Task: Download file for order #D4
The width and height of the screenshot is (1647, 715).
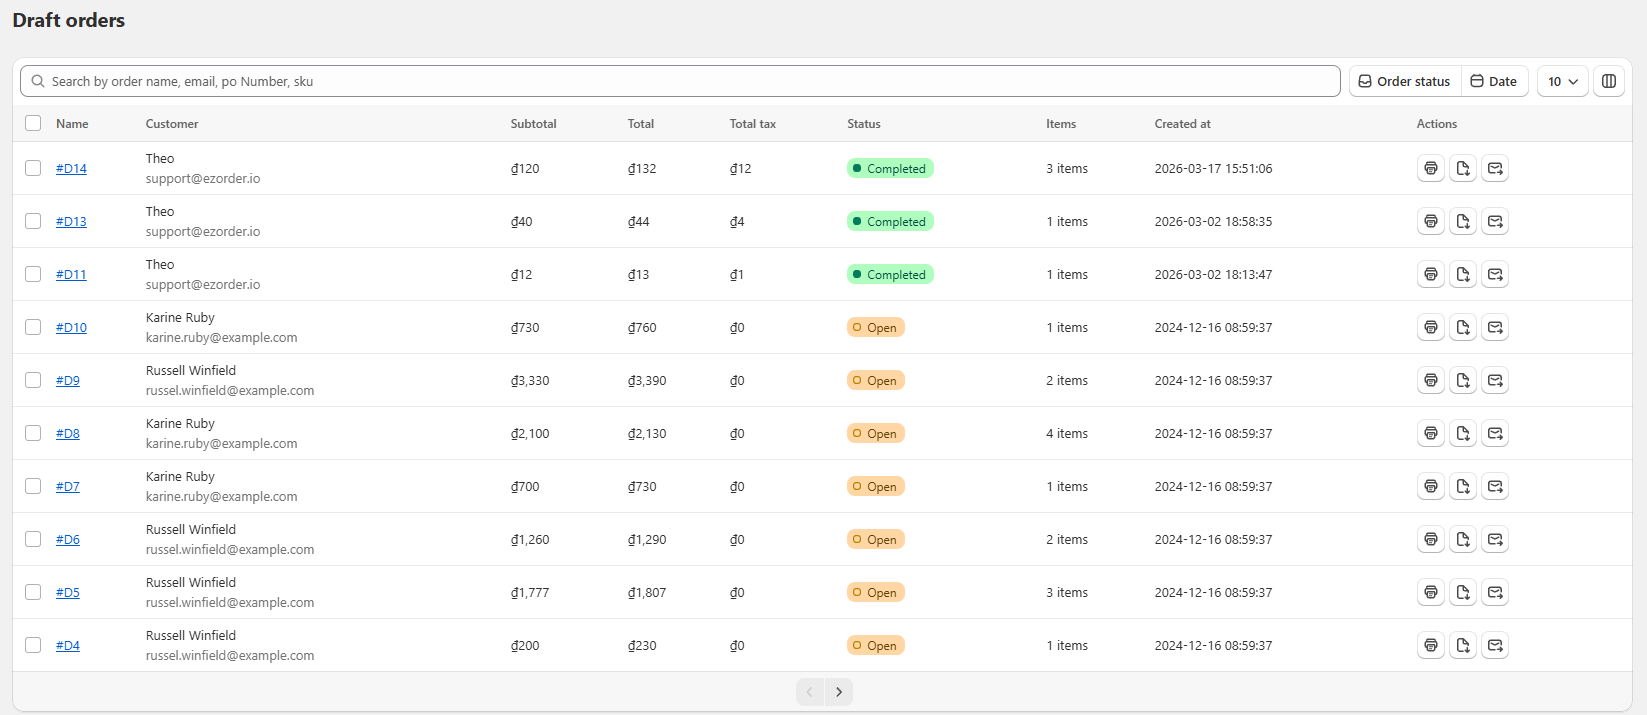Action: click(x=1463, y=645)
